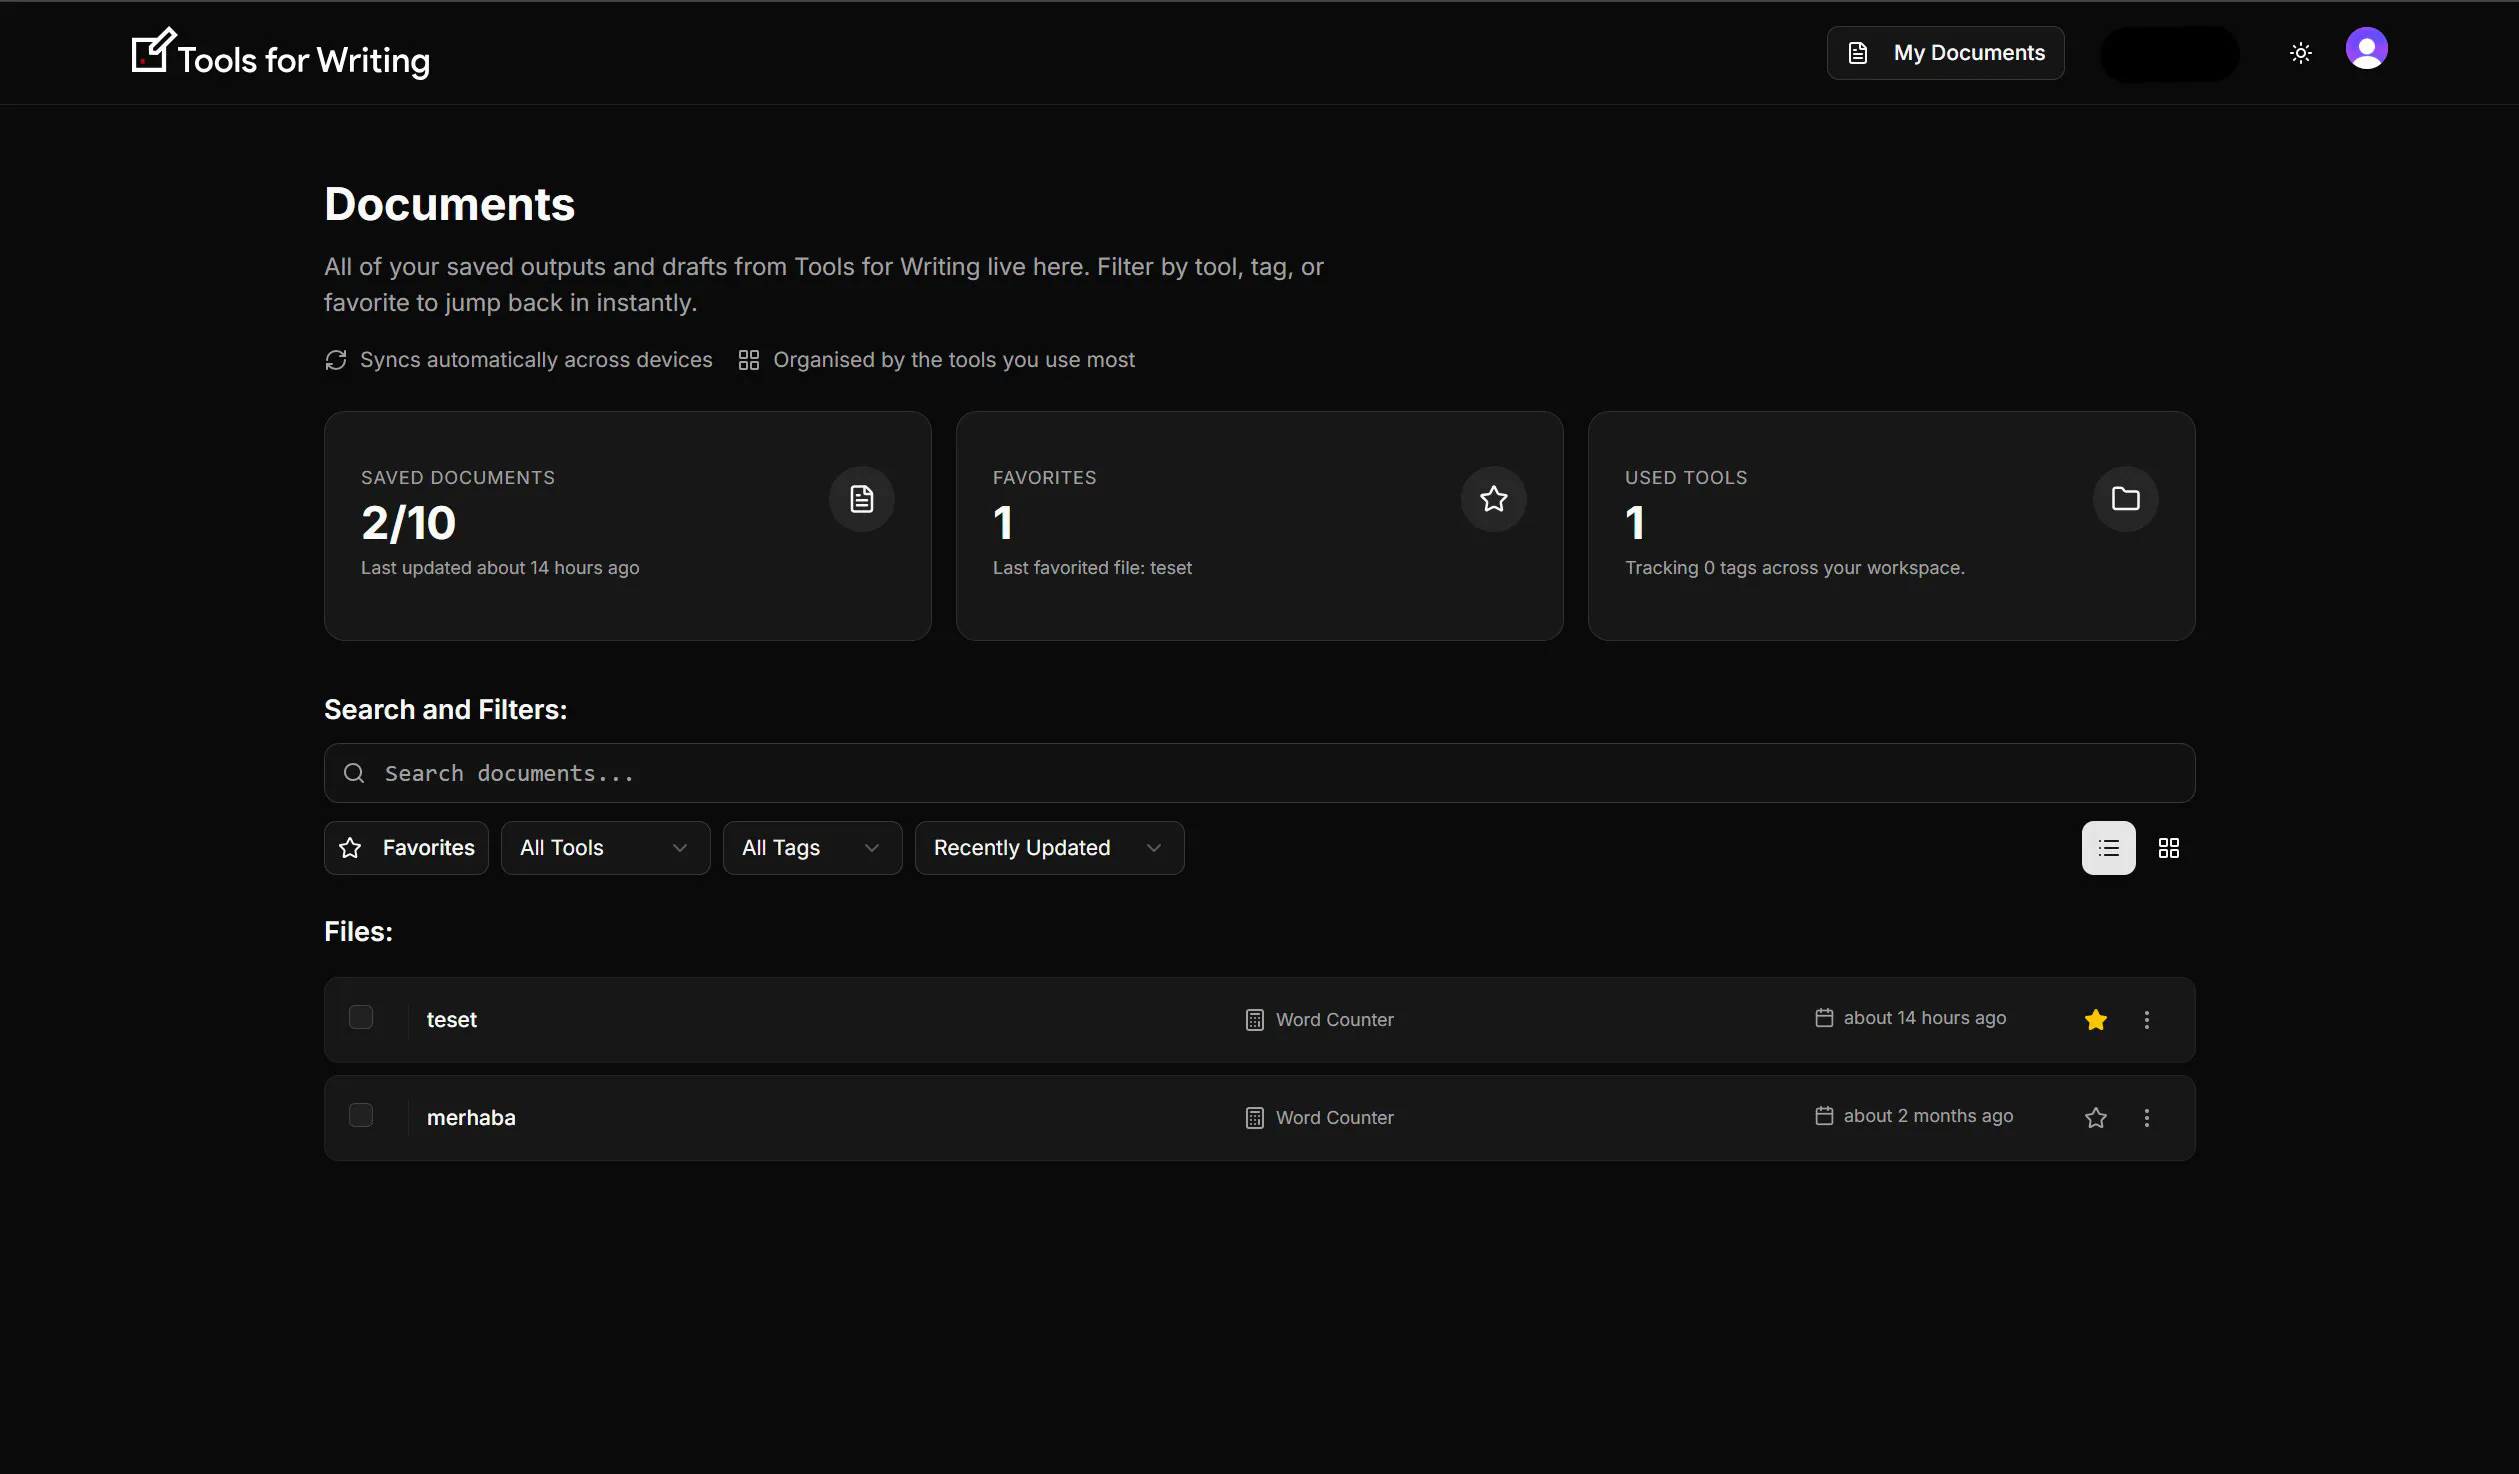Screen dimensions: 2519x1474
Task: Switch to grid view layout
Action: tap(2168, 848)
